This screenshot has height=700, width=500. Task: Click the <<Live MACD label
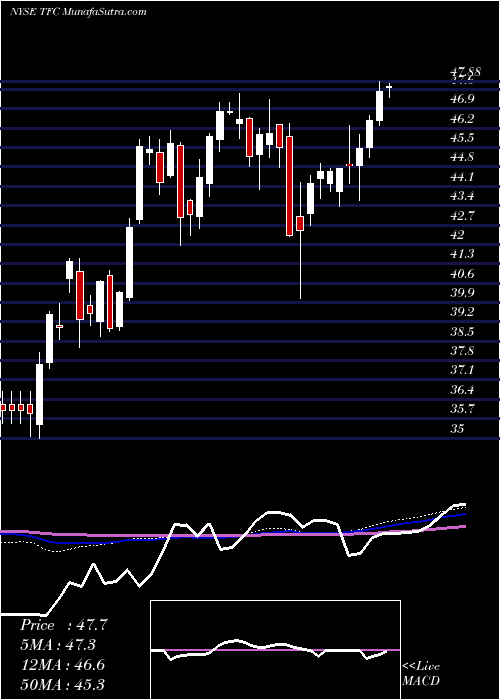(421, 673)
